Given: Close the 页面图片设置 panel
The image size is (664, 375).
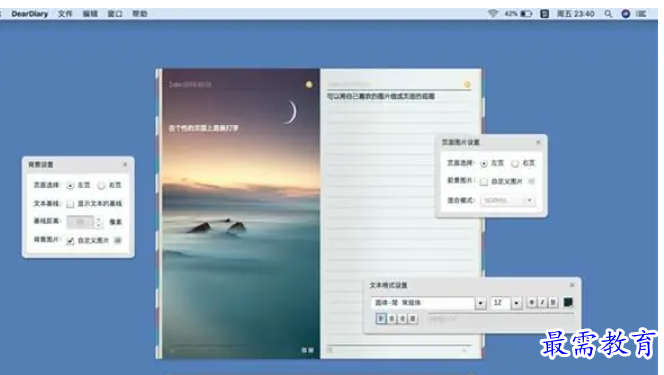Looking at the screenshot, I should point(538,142).
